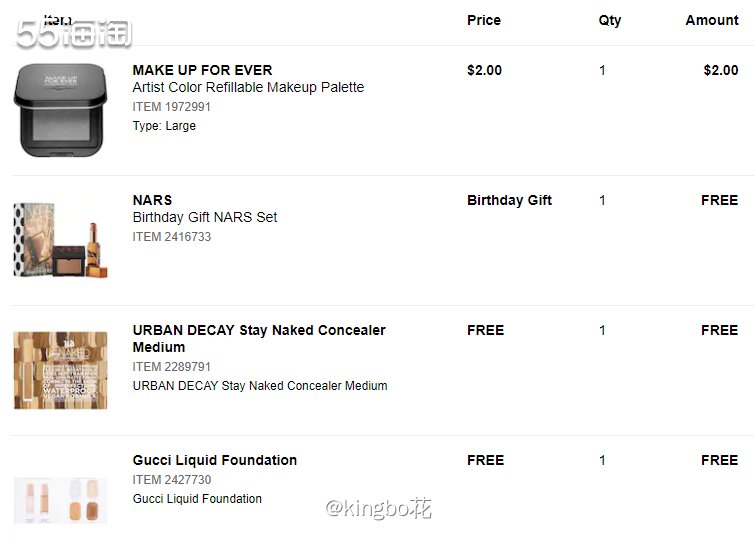Click the Price column header
The width and height of the screenshot is (754, 543).
coord(484,20)
